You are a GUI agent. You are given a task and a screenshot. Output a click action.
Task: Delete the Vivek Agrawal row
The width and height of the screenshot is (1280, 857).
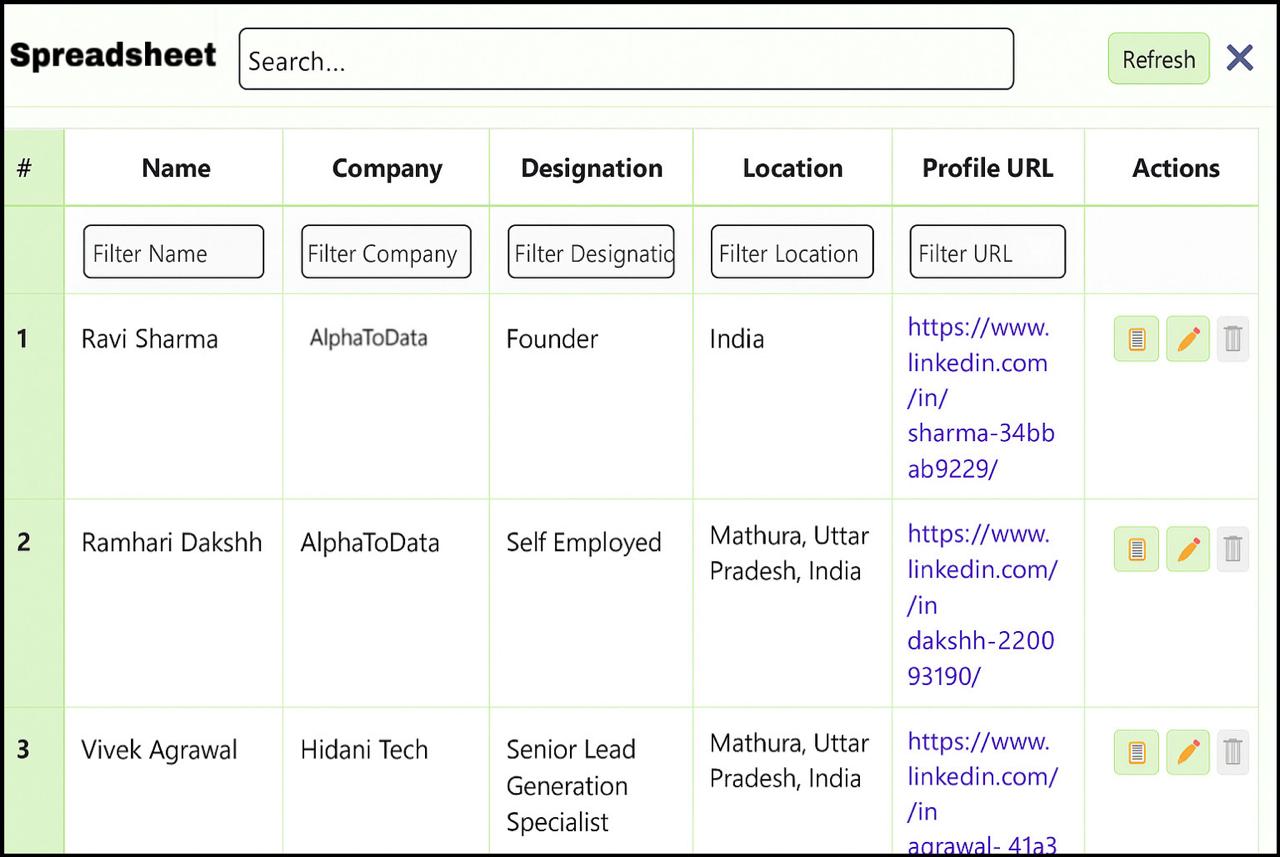click(1233, 752)
